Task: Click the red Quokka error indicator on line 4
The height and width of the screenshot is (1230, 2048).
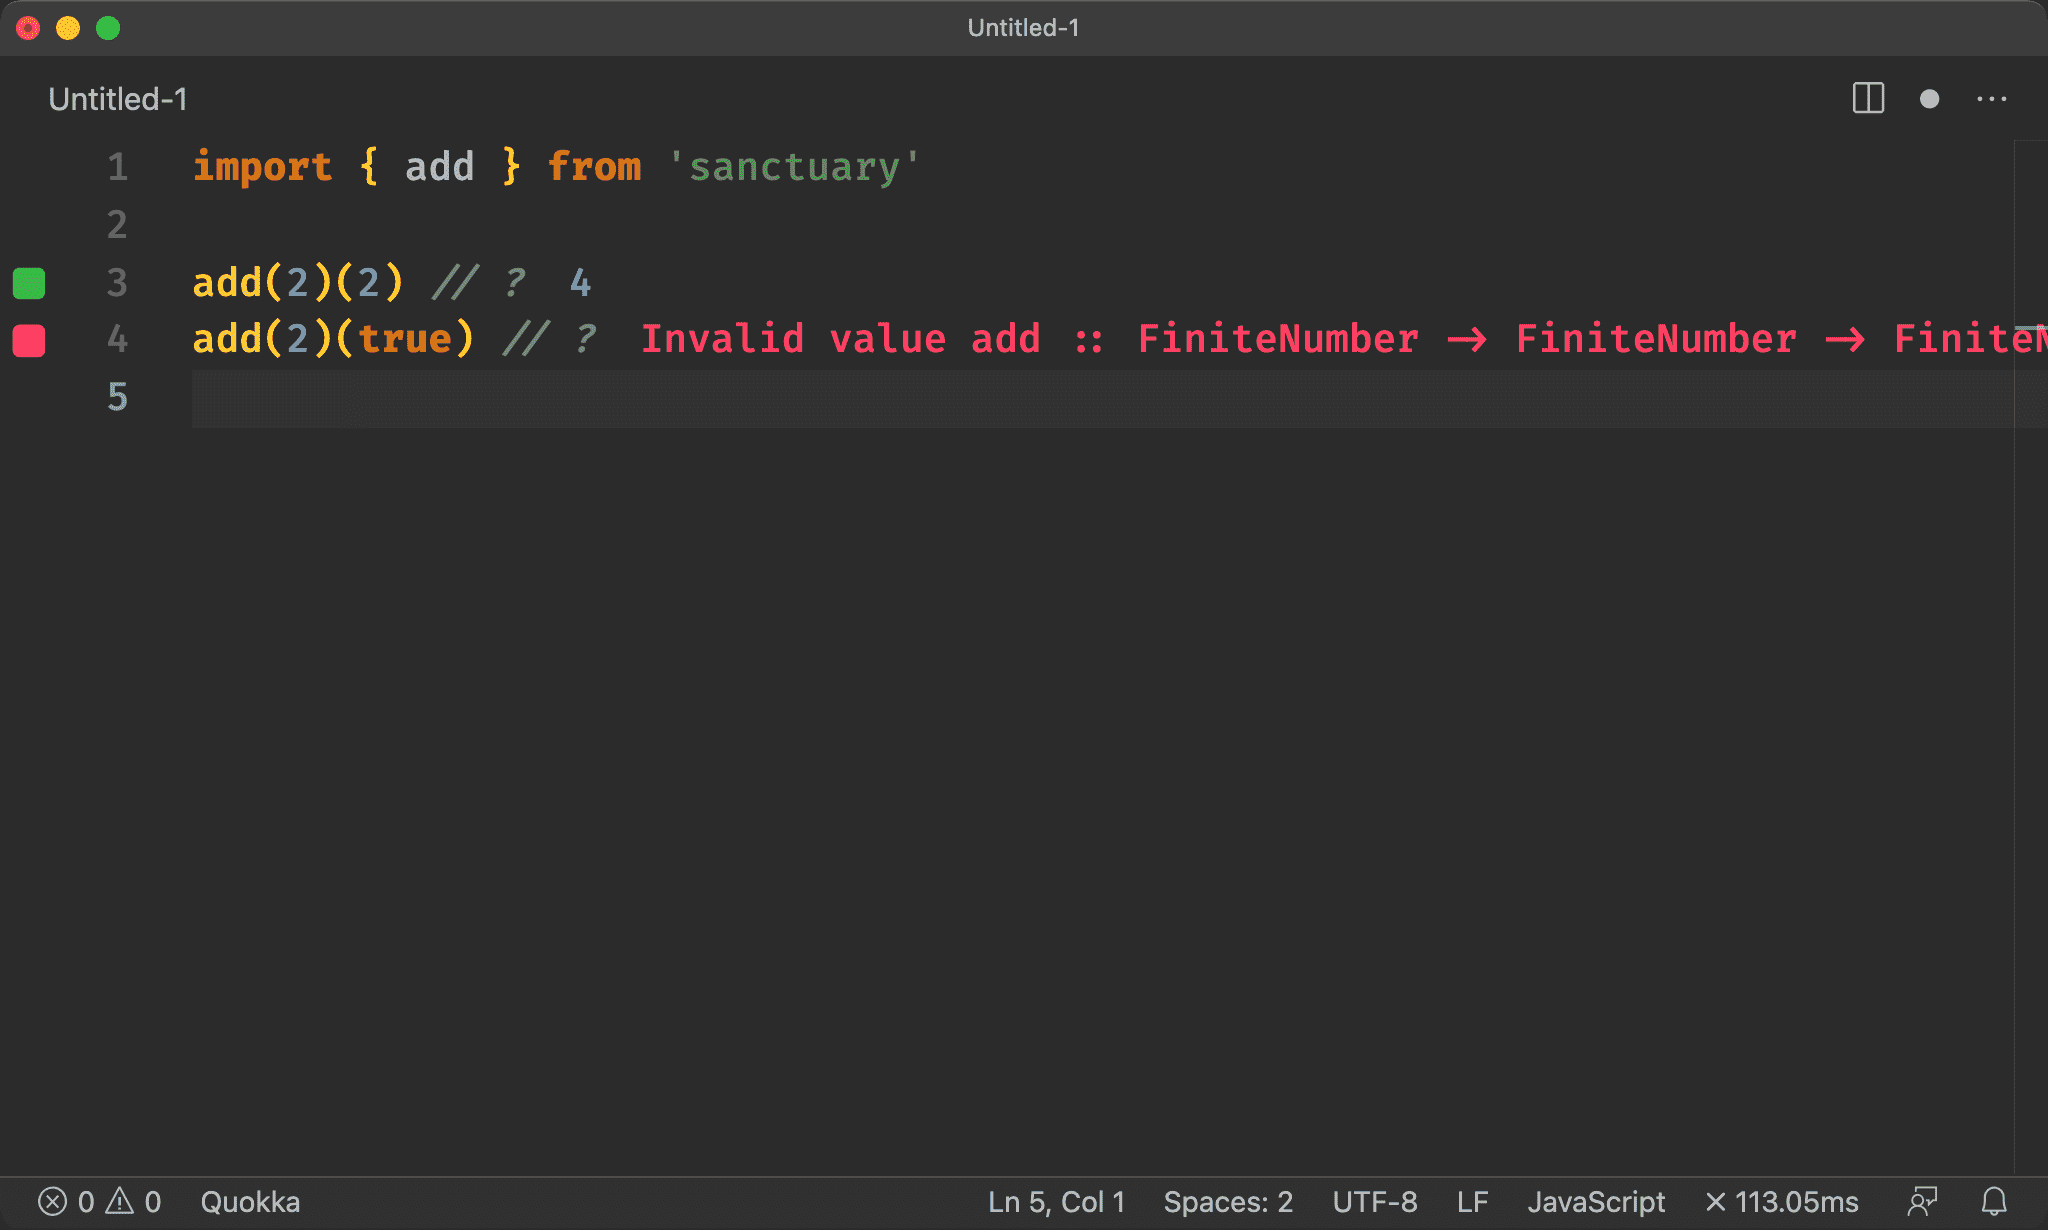Action: [29, 340]
